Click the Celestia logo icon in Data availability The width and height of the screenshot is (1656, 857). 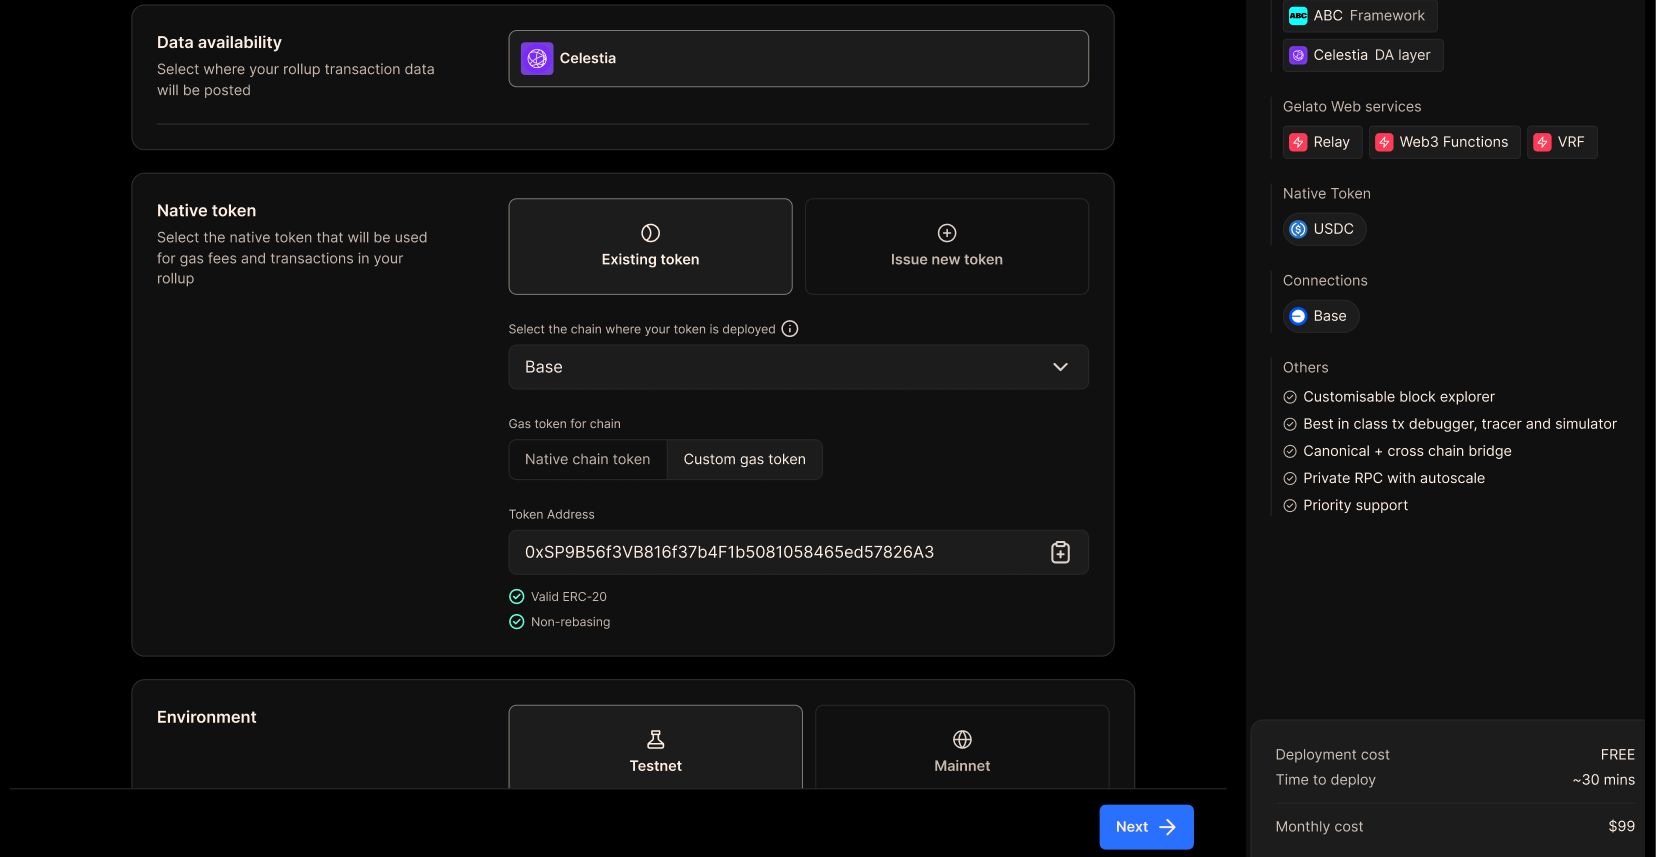537,58
